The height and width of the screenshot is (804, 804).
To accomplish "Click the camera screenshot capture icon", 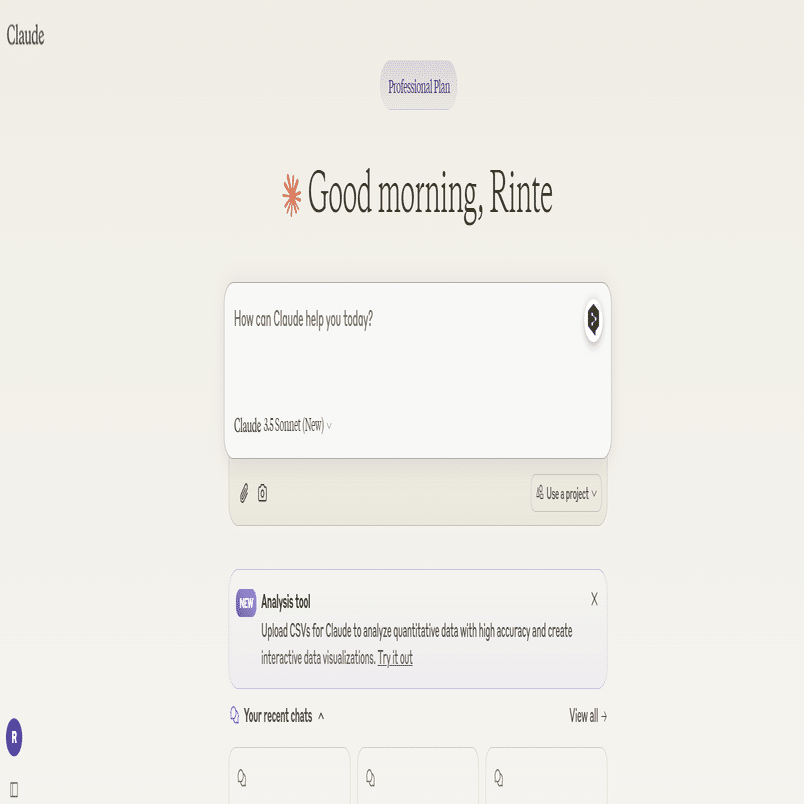I will pyautogui.click(x=262, y=493).
